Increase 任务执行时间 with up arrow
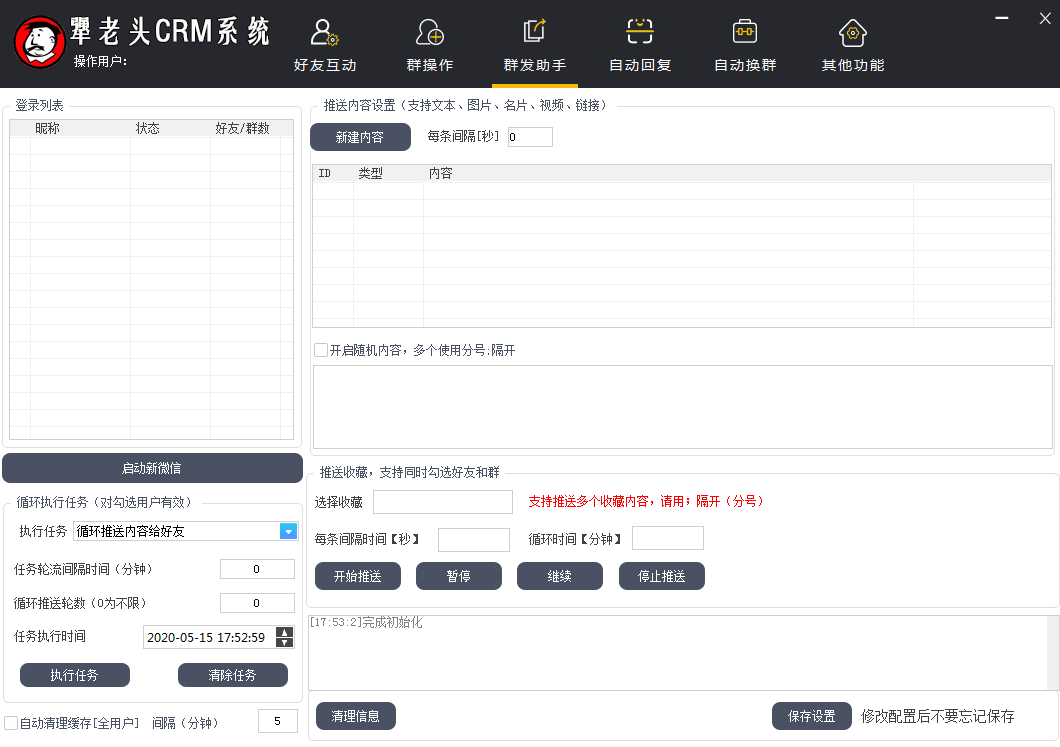 pyautogui.click(x=284, y=631)
